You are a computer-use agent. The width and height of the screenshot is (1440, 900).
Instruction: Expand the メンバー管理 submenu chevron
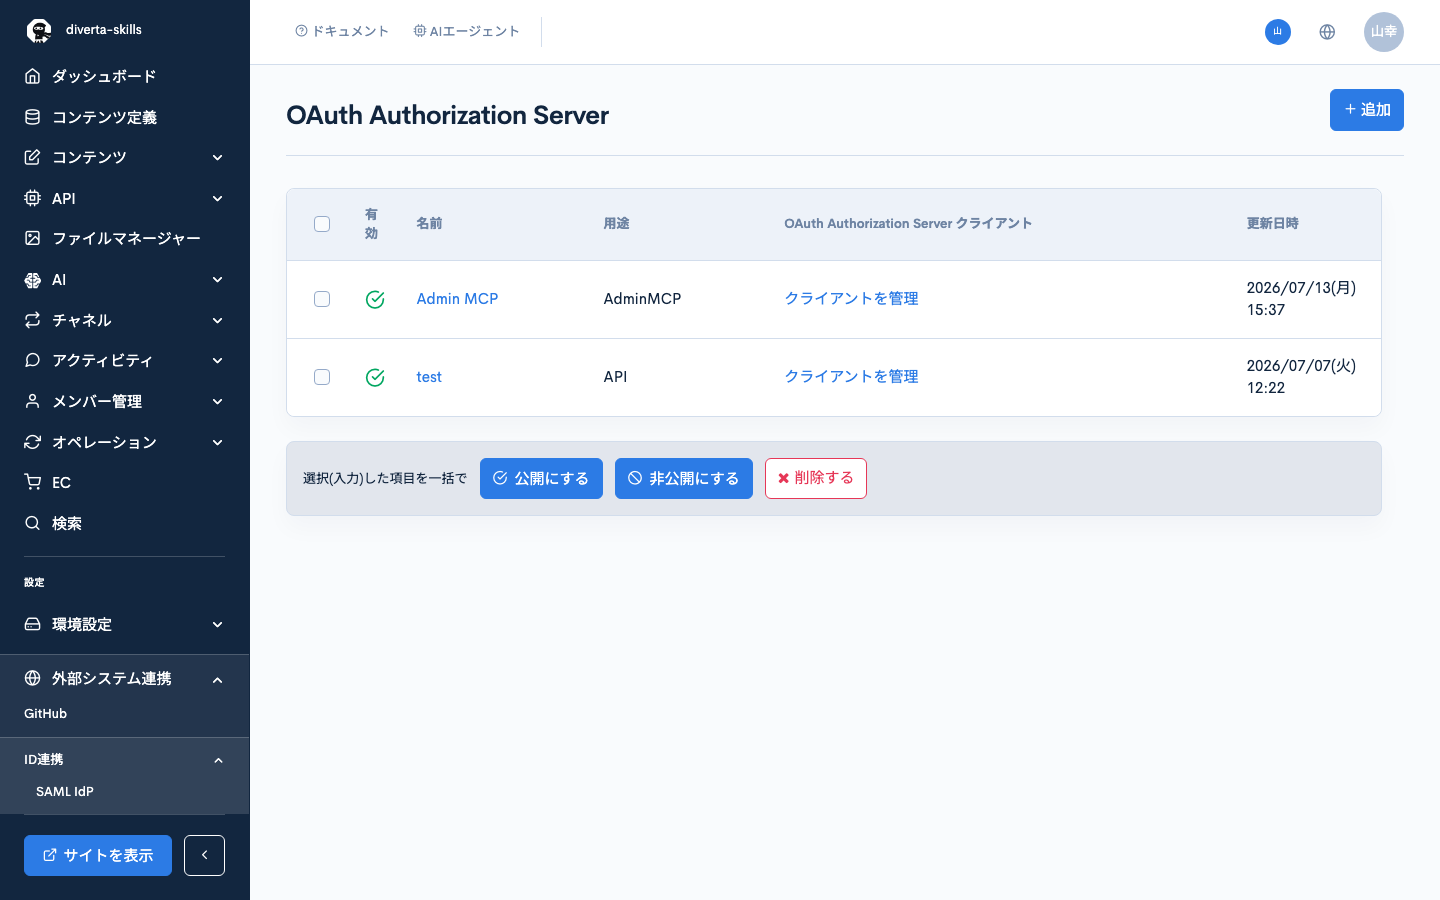click(218, 401)
